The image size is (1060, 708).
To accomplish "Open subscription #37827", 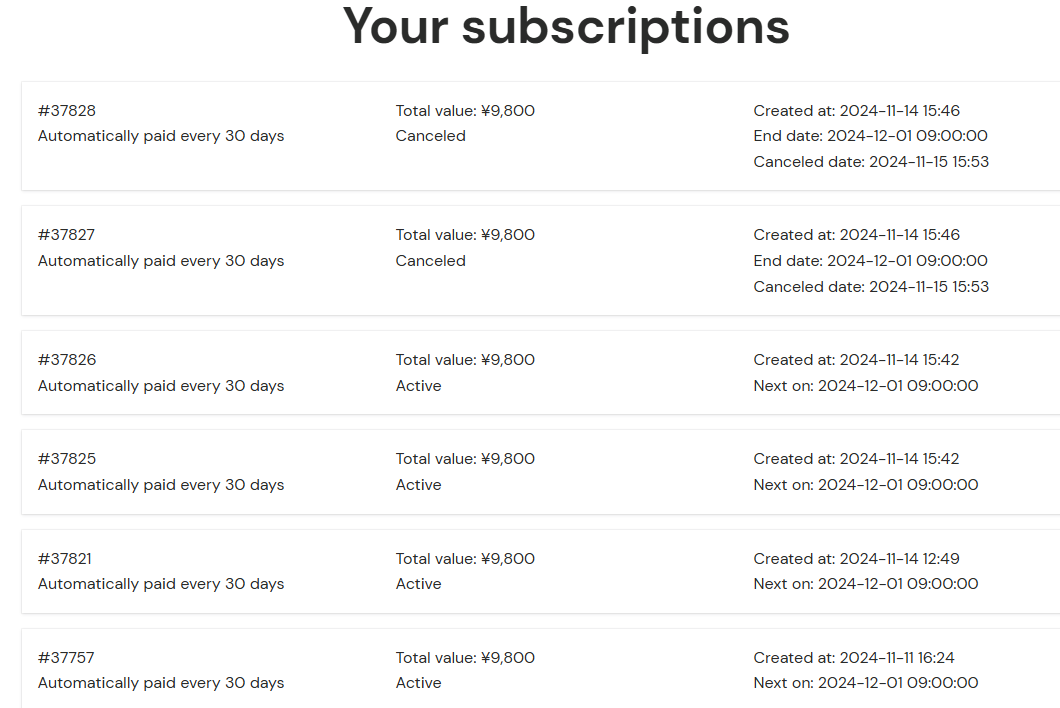I will click(67, 235).
